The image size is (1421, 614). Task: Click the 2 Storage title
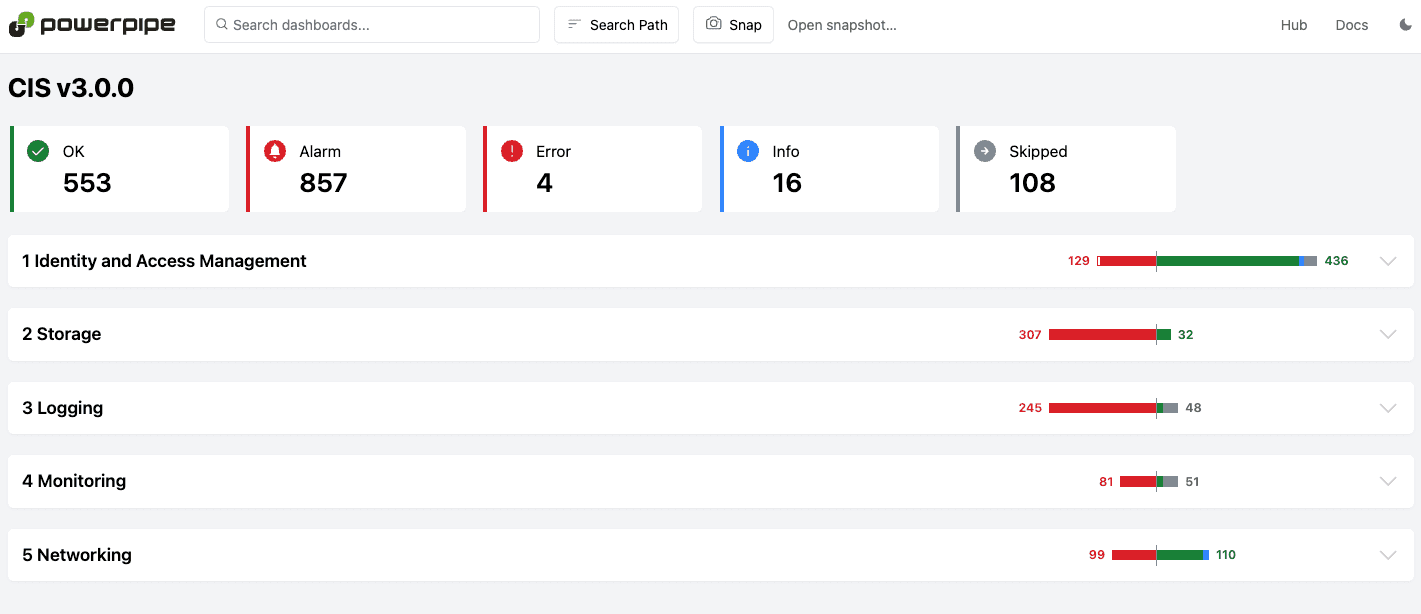[62, 334]
